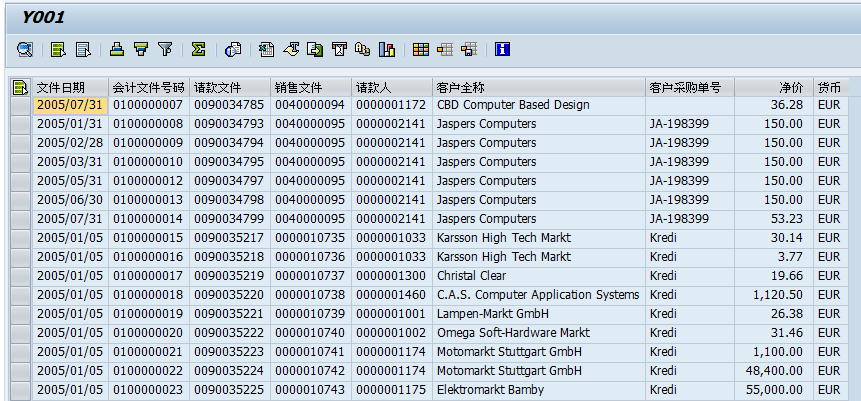Click the 会计文件号码 column header
The width and height of the screenshot is (861, 401).
(149, 87)
